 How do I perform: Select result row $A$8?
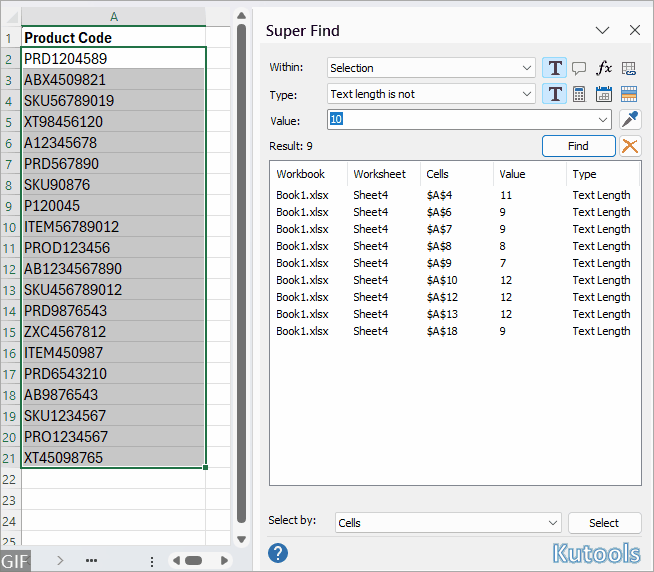tap(455, 246)
